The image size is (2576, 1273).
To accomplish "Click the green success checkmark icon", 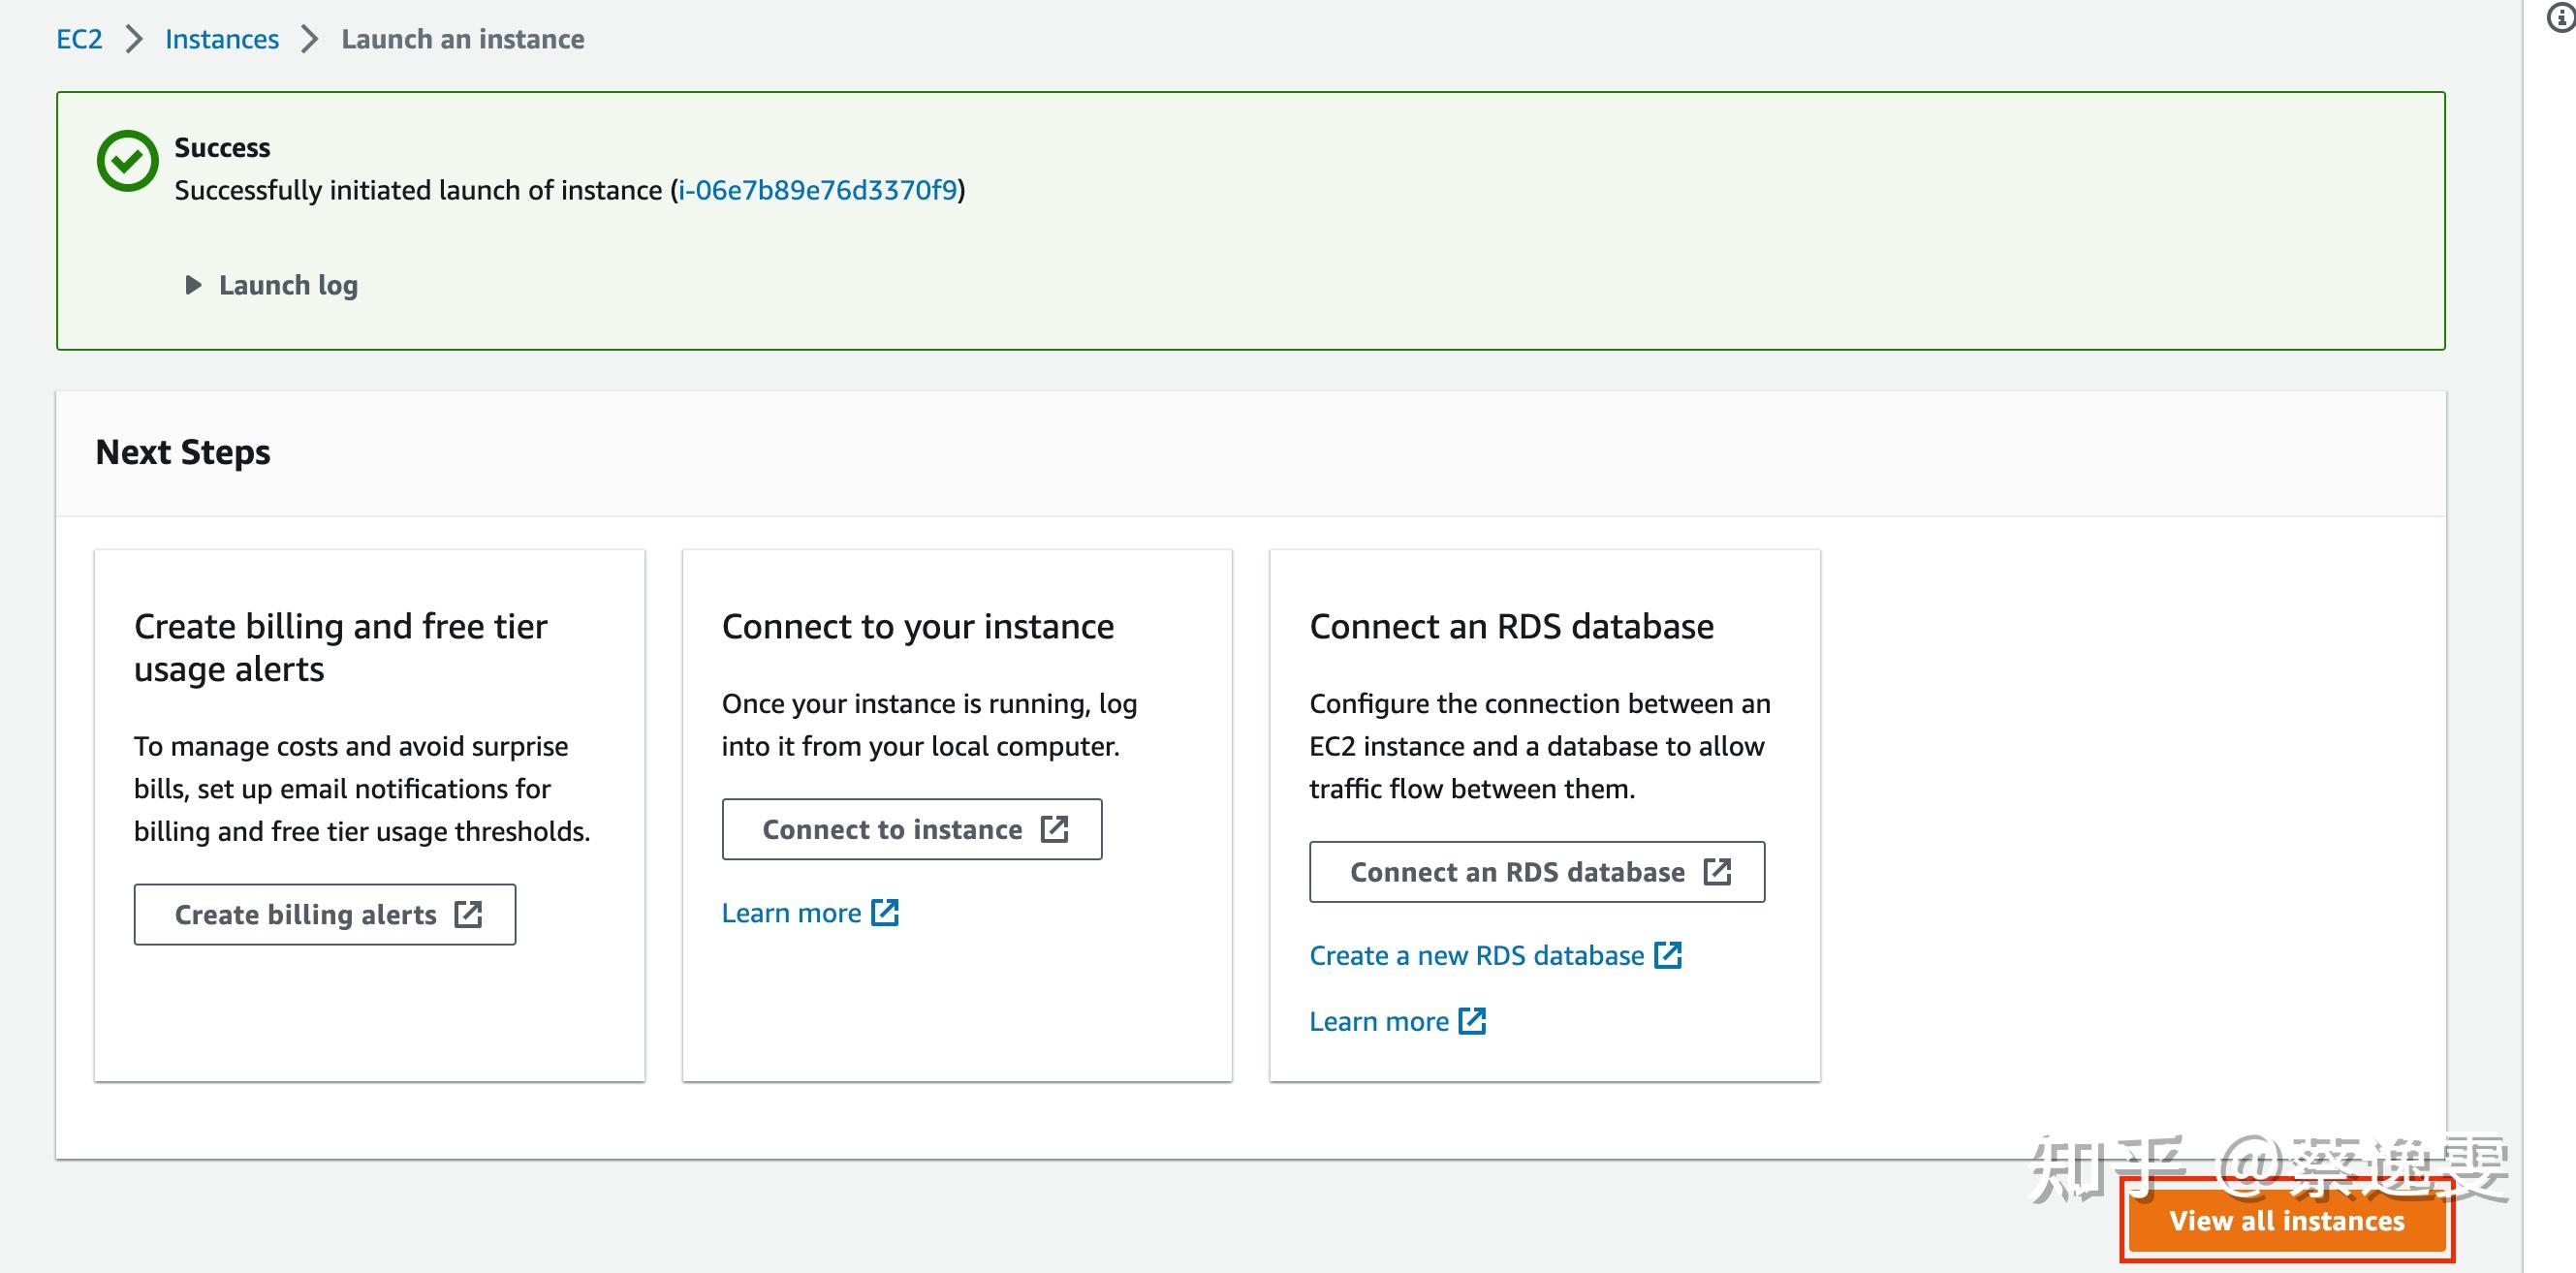I will click(126, 160).
